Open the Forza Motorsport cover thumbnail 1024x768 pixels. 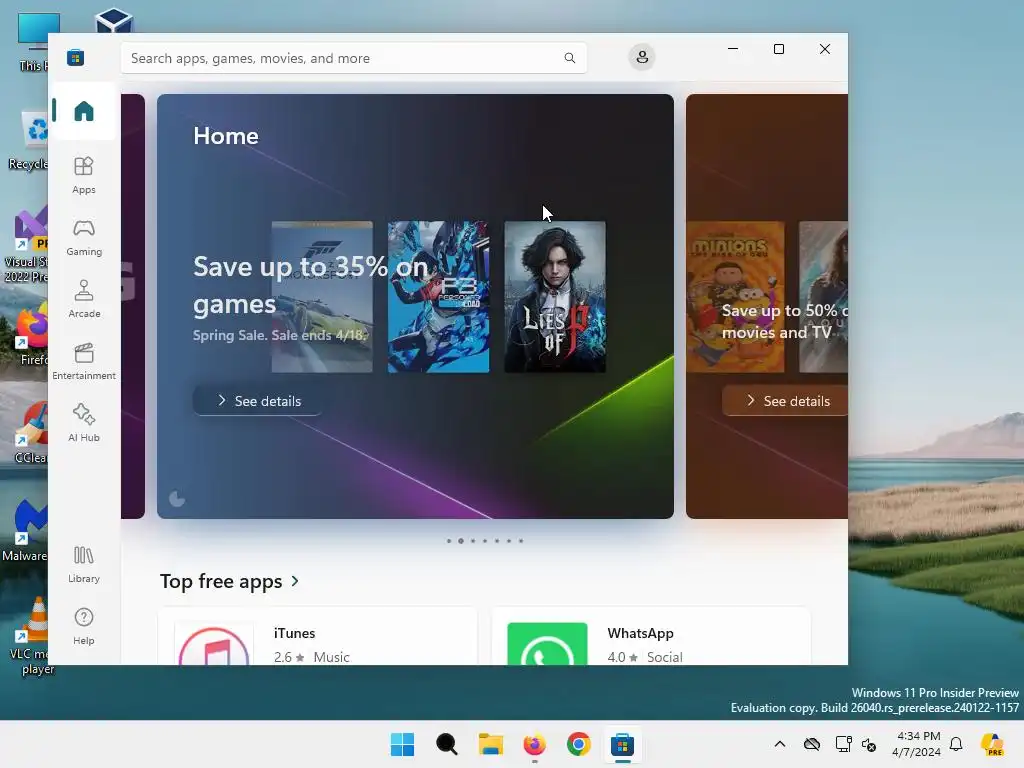point(322,297)
